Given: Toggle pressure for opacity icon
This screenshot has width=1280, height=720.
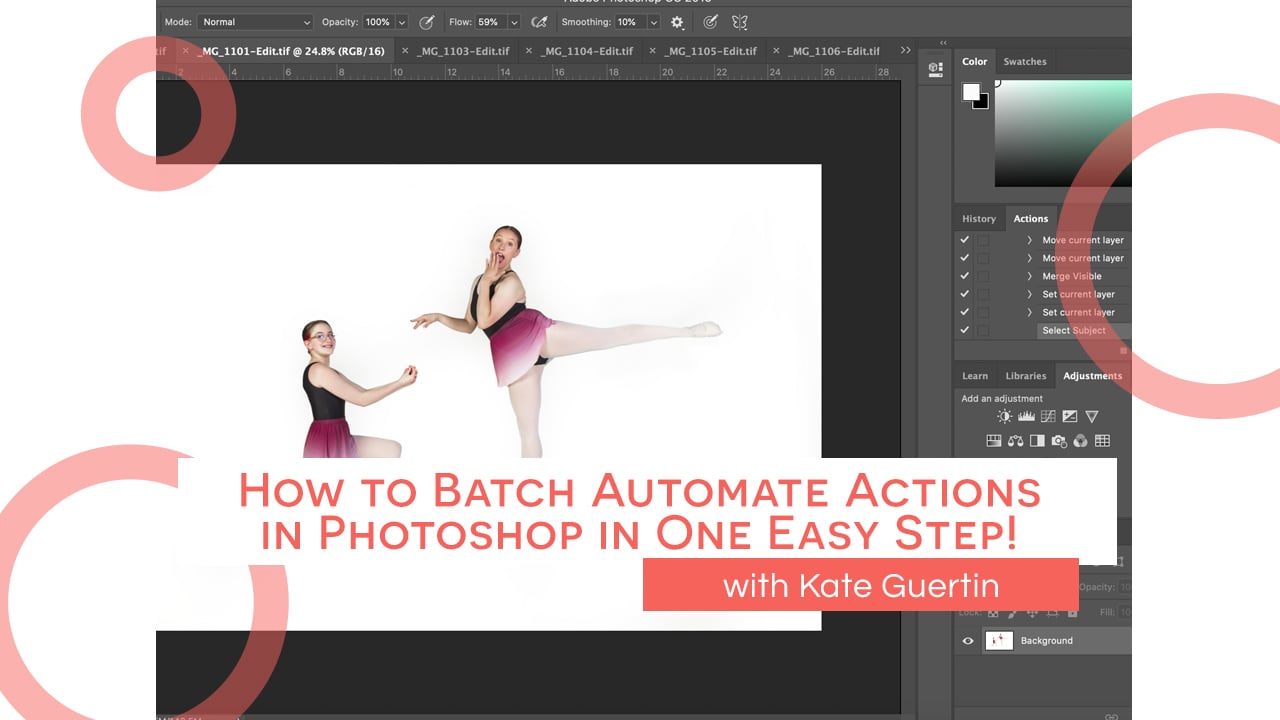Looking at the screenshot, I should 427,22.
